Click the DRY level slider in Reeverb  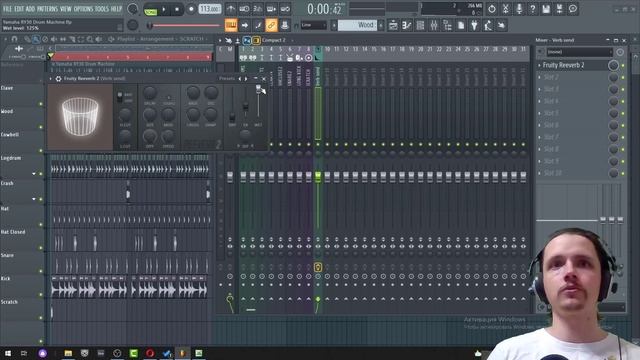tap(232, 104)
